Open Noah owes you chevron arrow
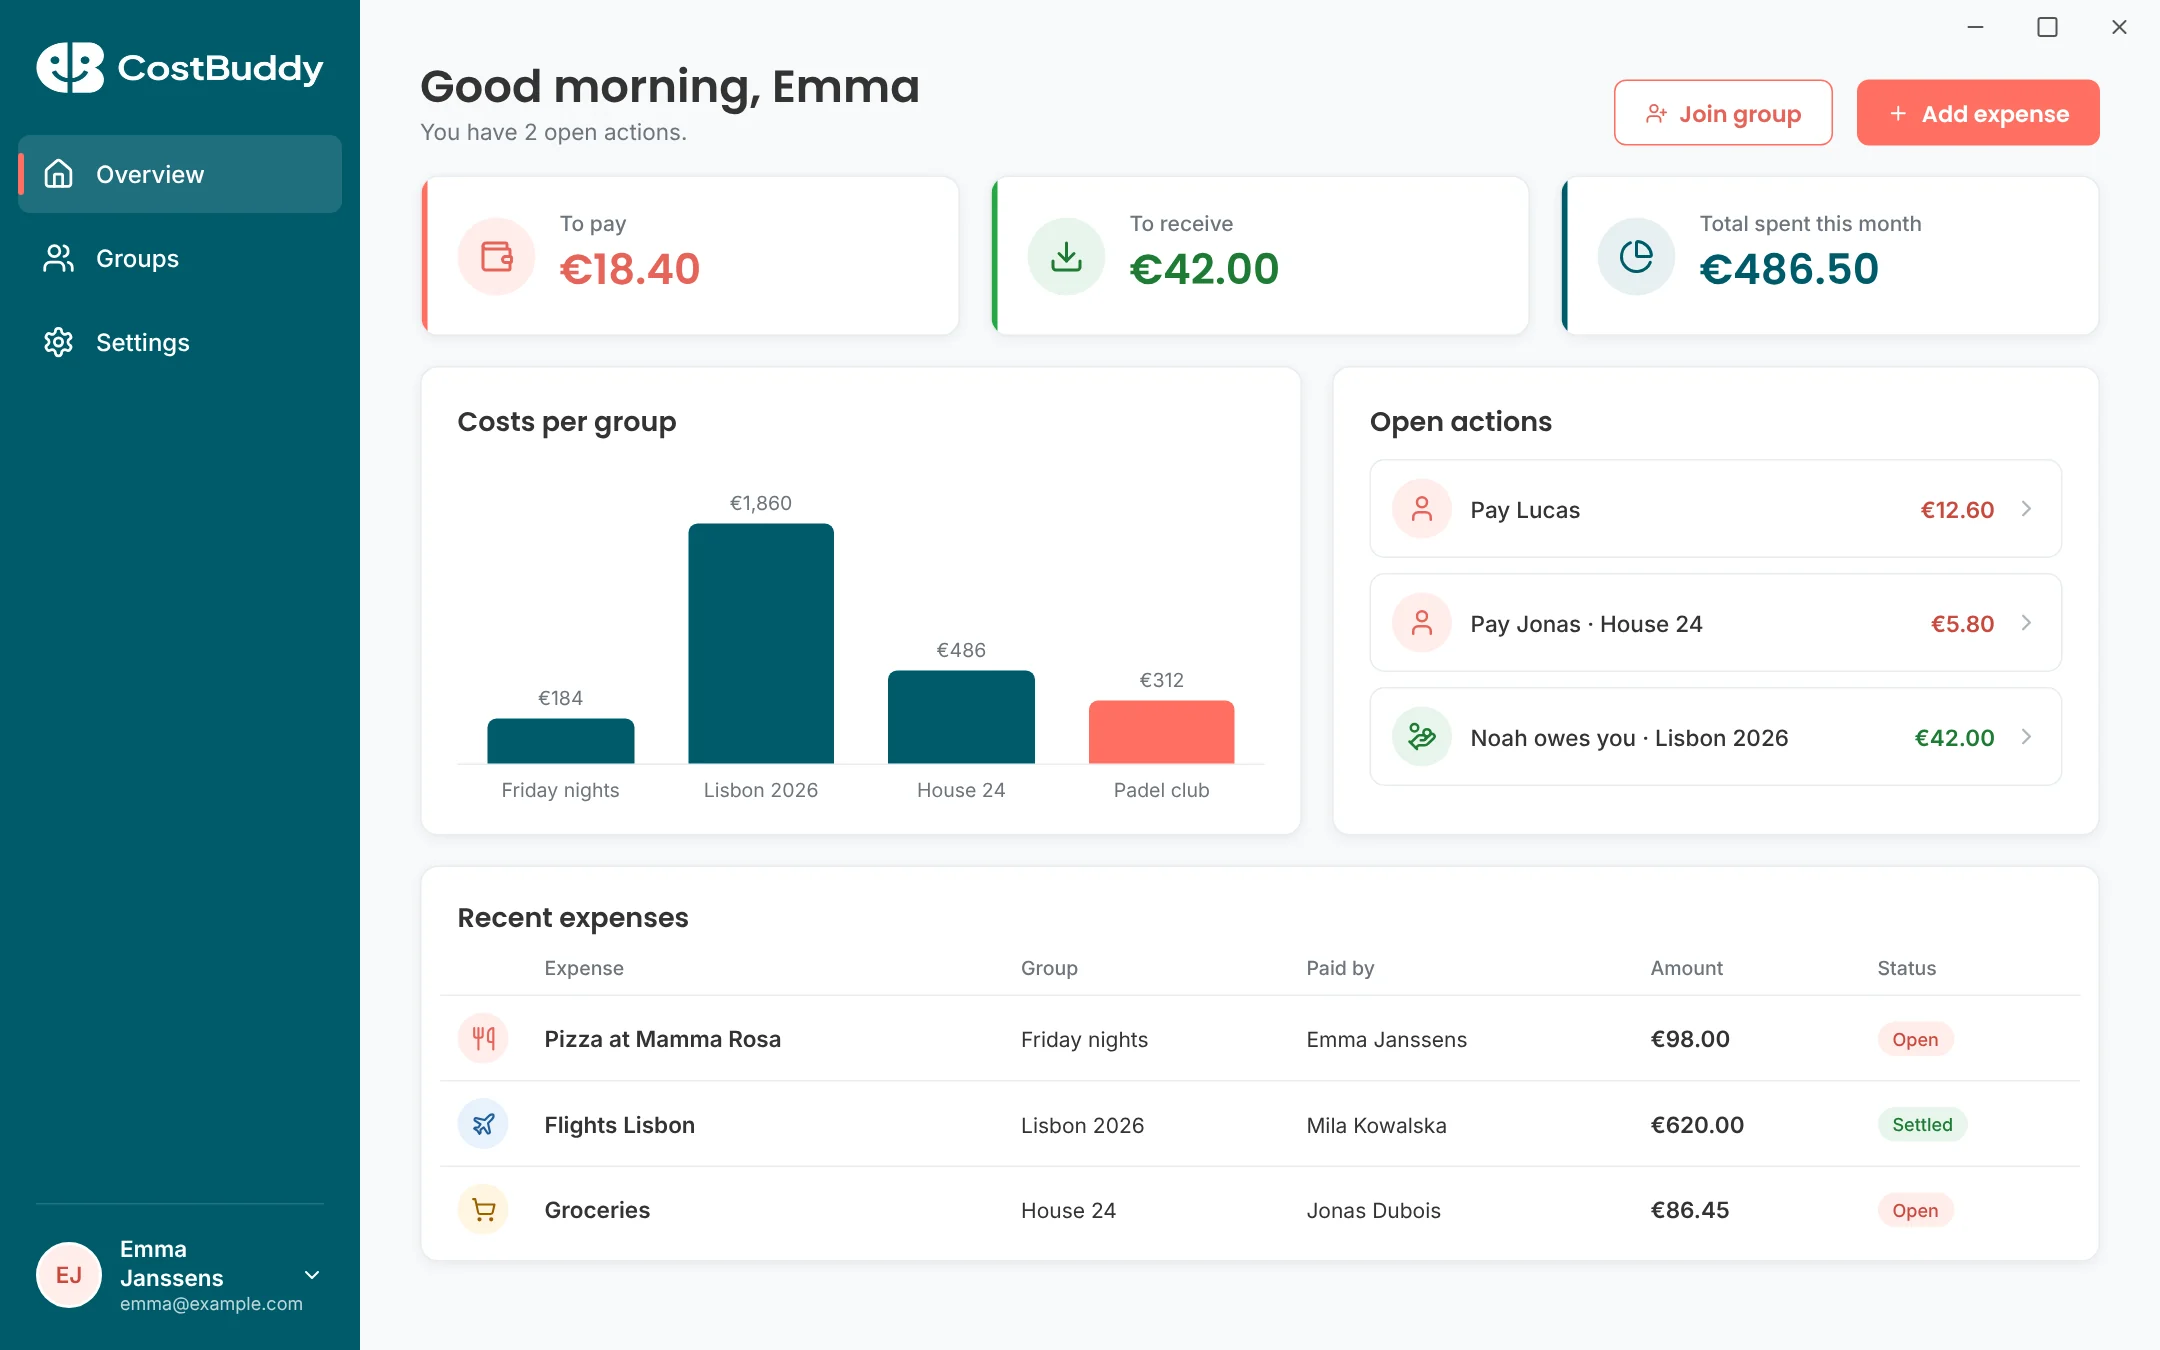 [x=2026, y=737]
